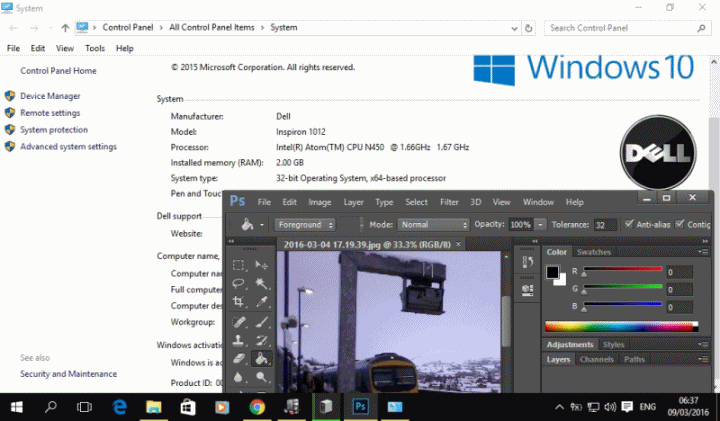
Task: Open Photoshop's Filter menu
Action: coord(449,202)
